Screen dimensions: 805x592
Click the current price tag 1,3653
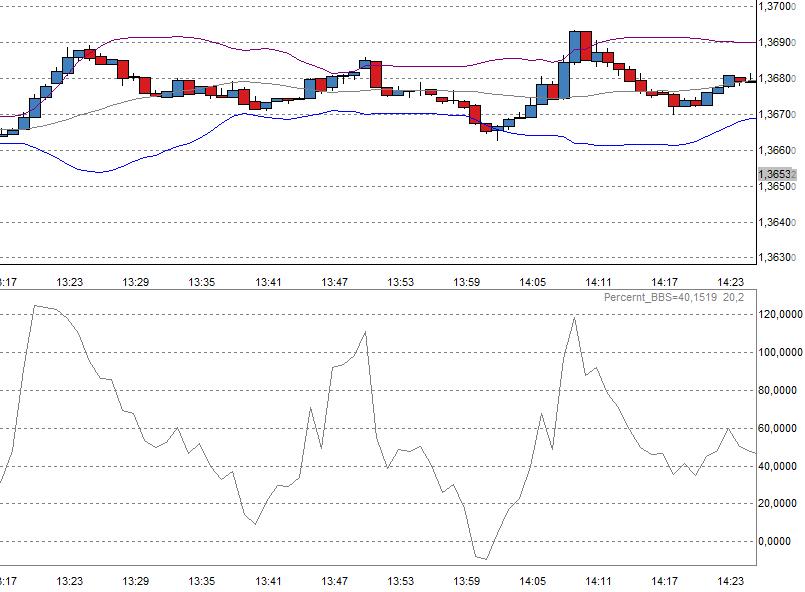click(x=777, y=174)
